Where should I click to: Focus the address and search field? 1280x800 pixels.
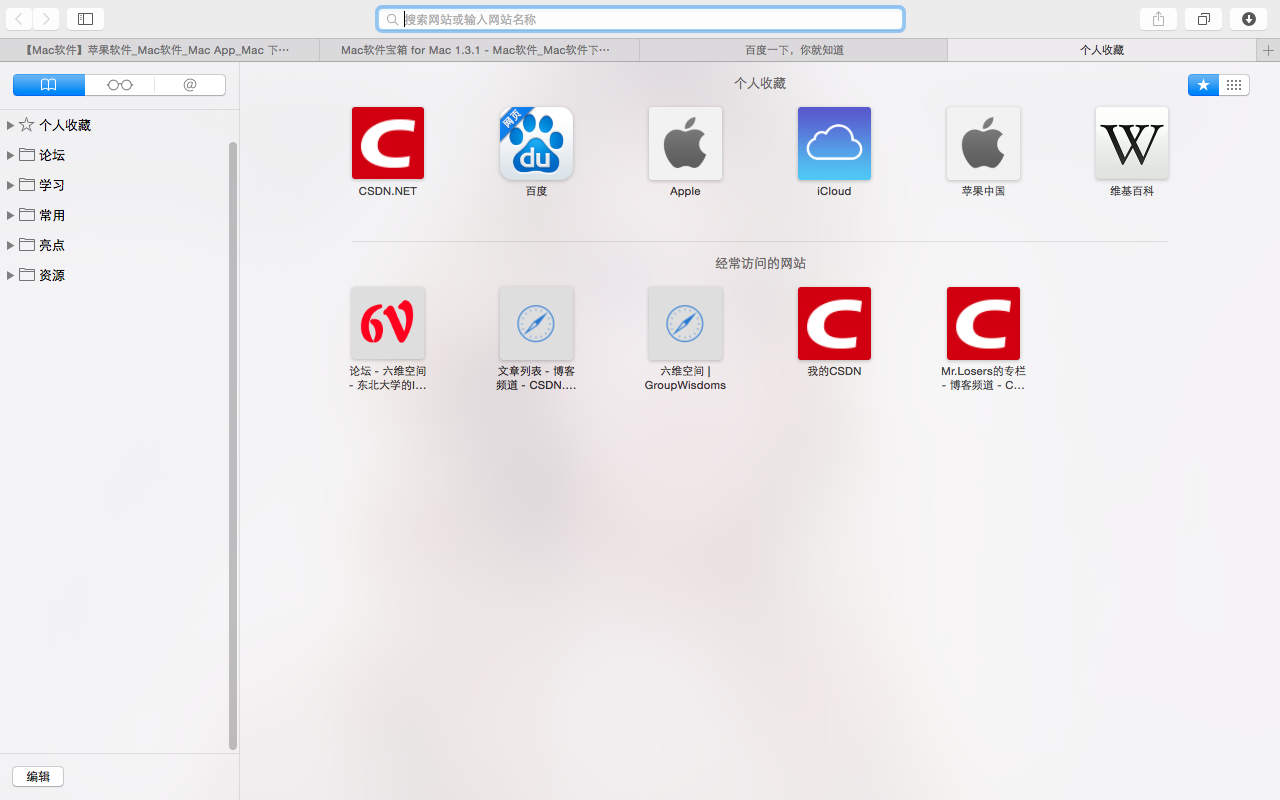[640, 19]
